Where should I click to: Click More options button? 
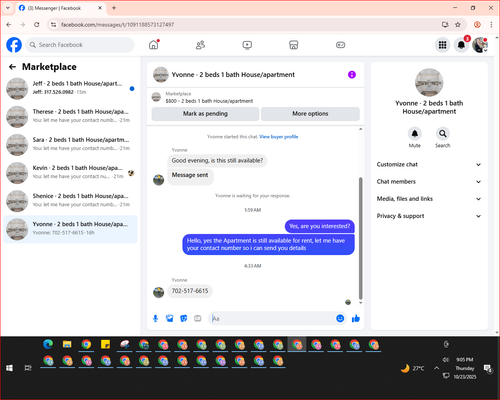tap(310, 114)
